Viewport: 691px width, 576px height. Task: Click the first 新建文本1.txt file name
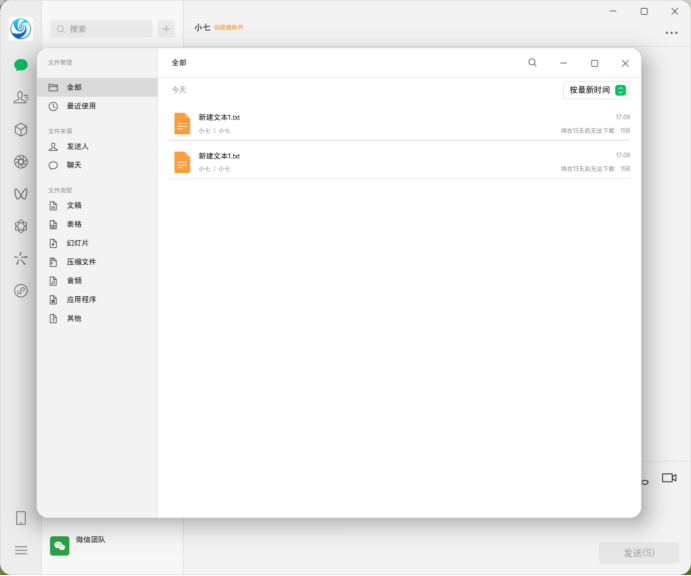coord(219,117)
